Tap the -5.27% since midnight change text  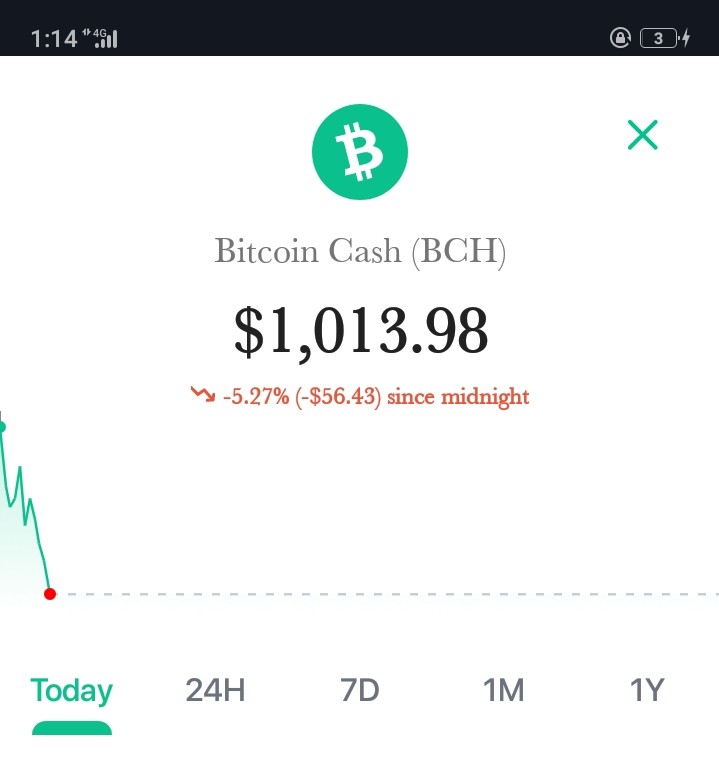coord(376,397)
